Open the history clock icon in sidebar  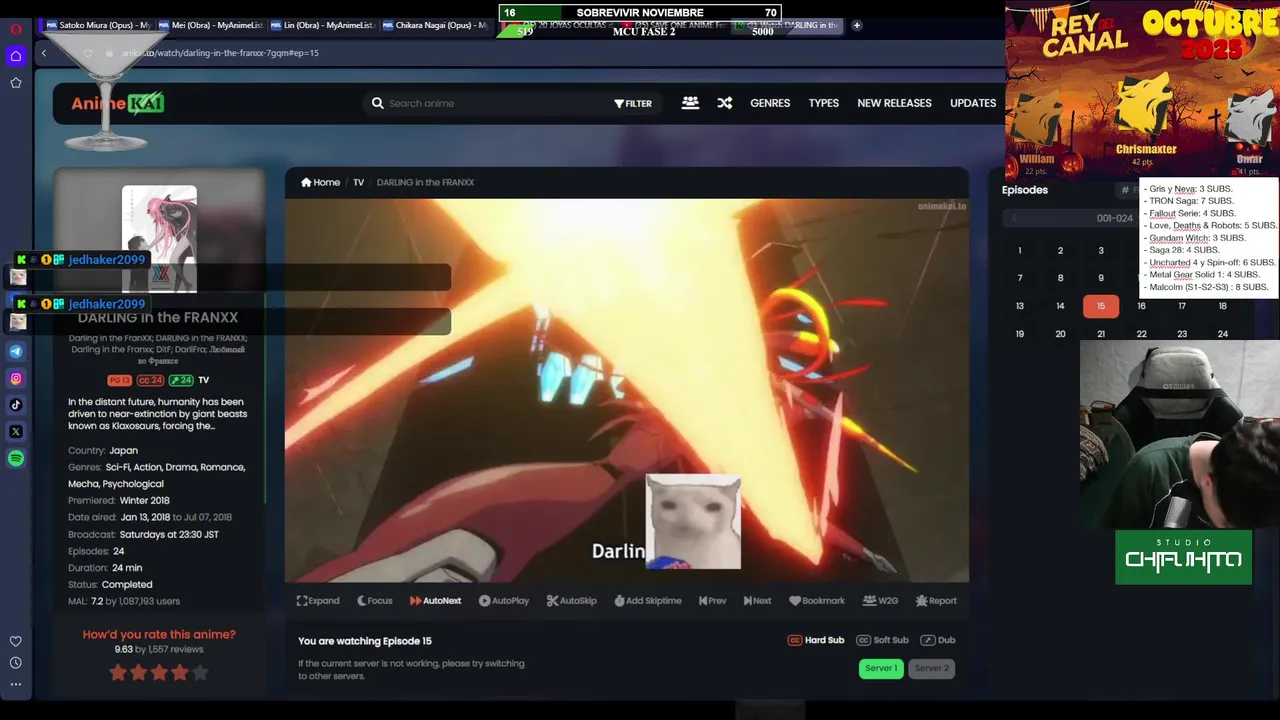(16, 663)
